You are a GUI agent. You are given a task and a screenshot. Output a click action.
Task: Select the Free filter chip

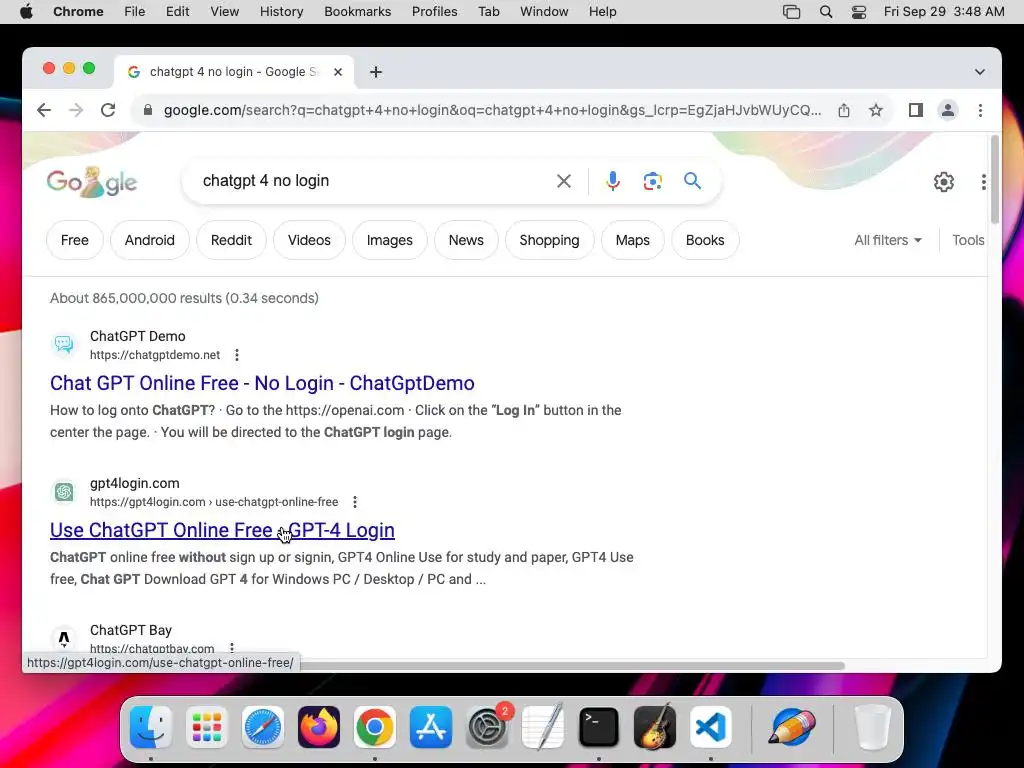[x=74, y=240]
